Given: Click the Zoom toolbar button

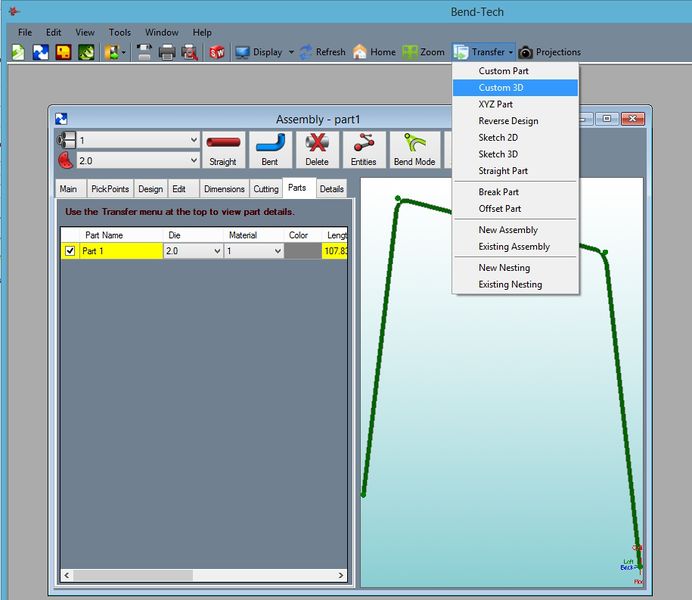Looking at the screenshot, I should point(423,52).
